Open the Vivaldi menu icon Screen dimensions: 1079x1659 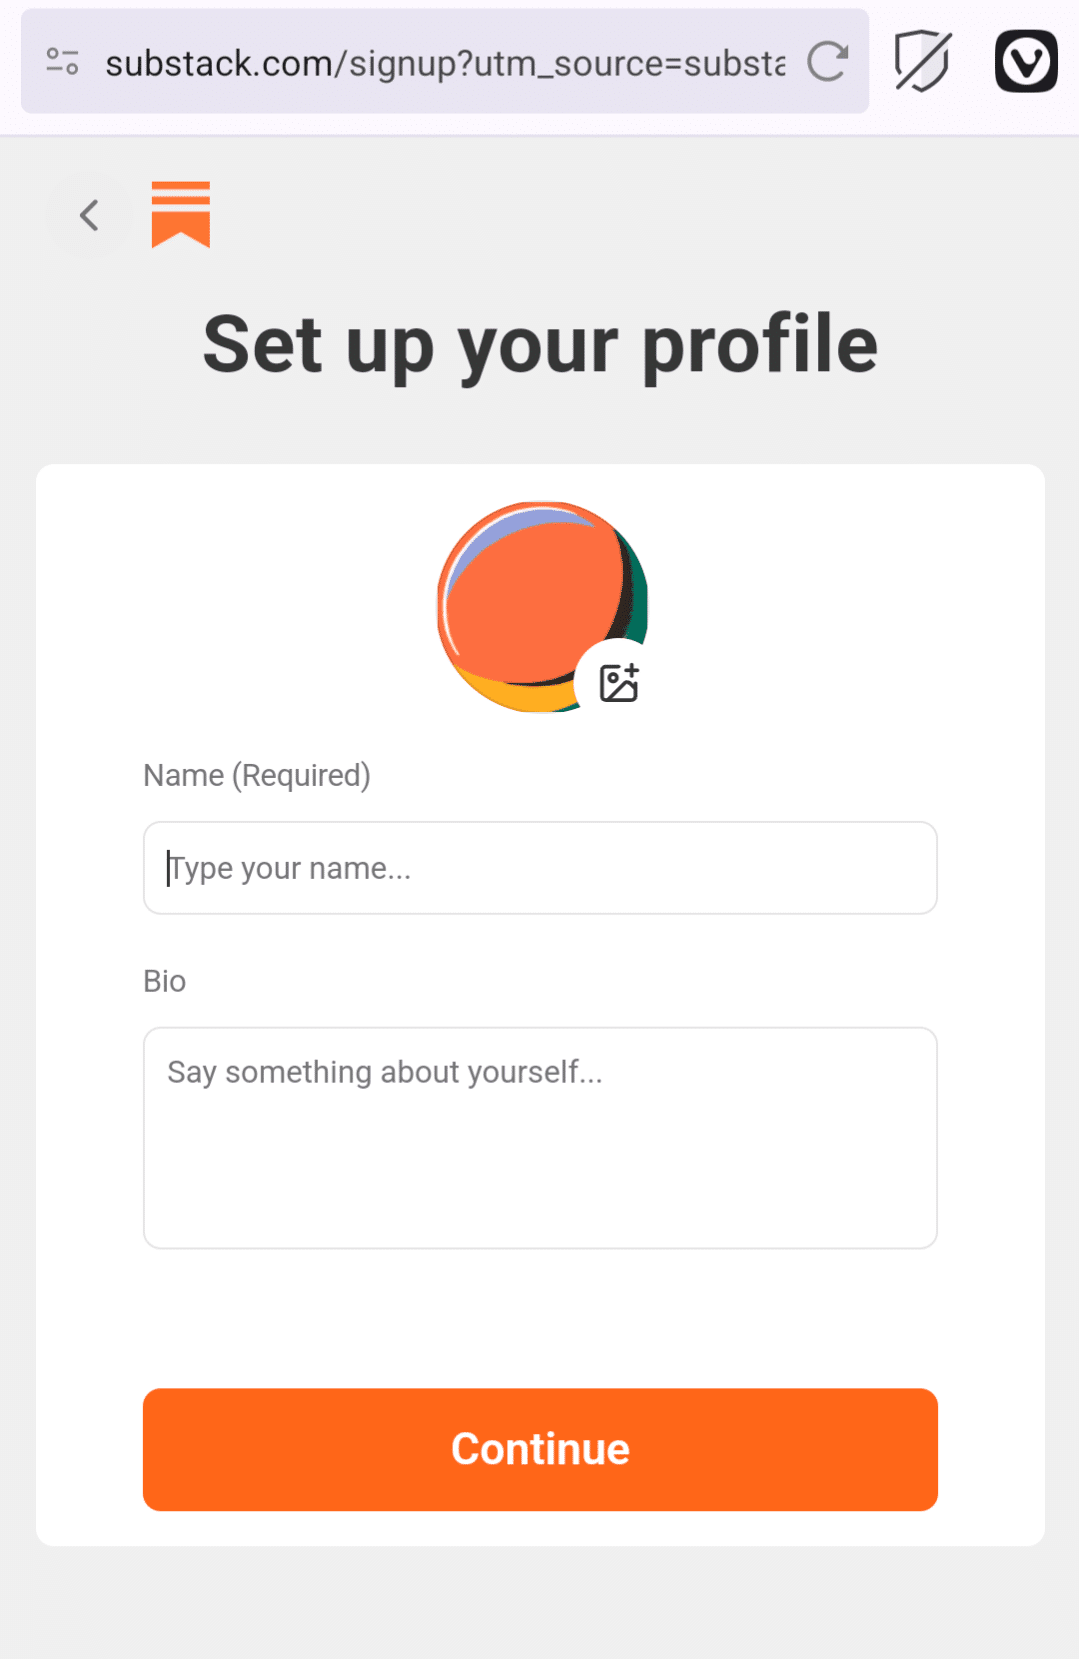tap(1026, 62)
